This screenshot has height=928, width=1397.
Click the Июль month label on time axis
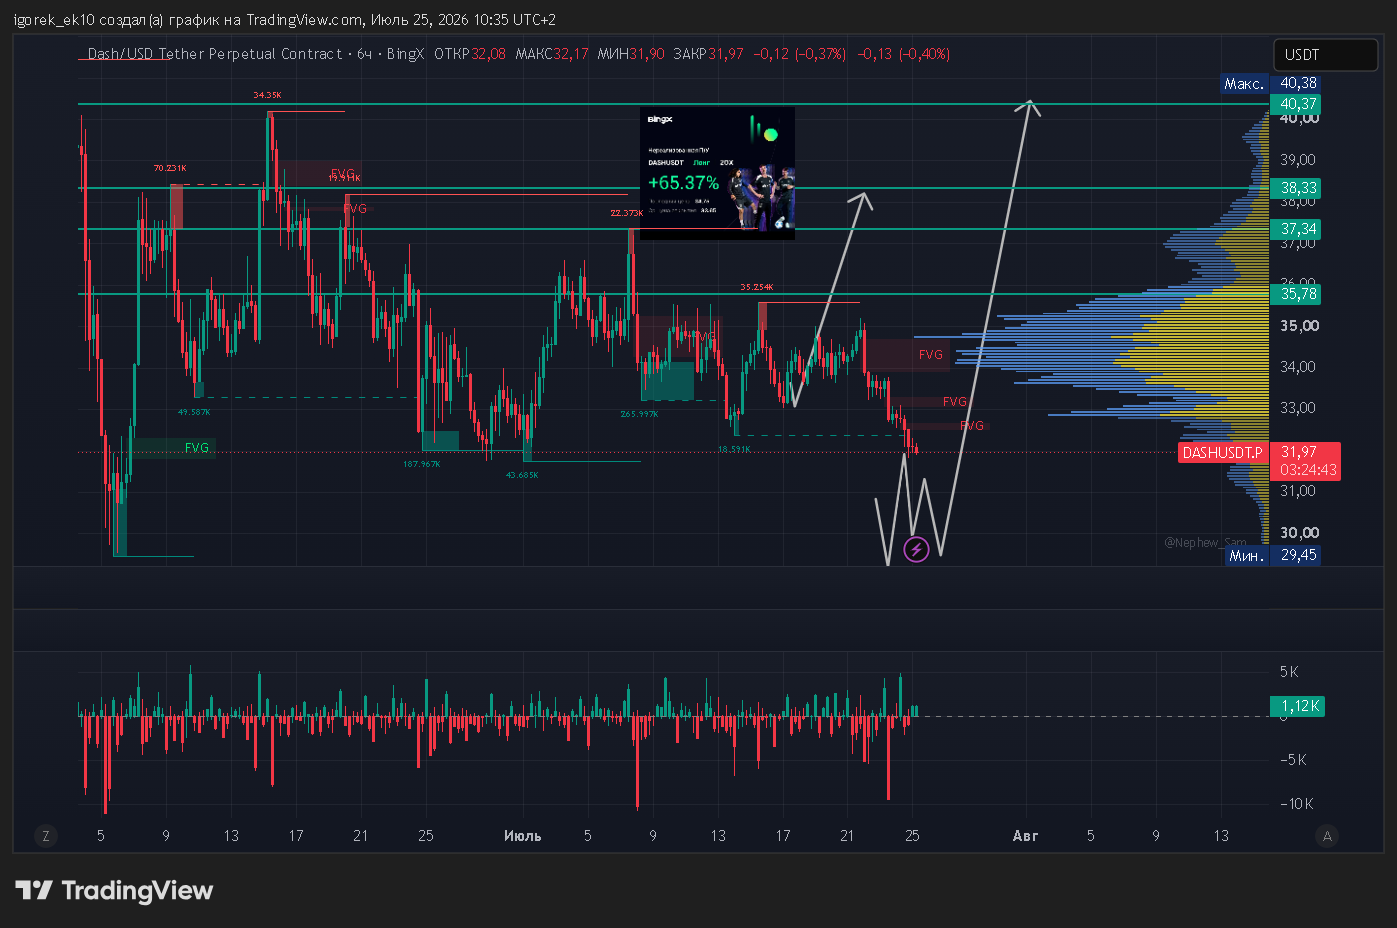pos(522,836)
